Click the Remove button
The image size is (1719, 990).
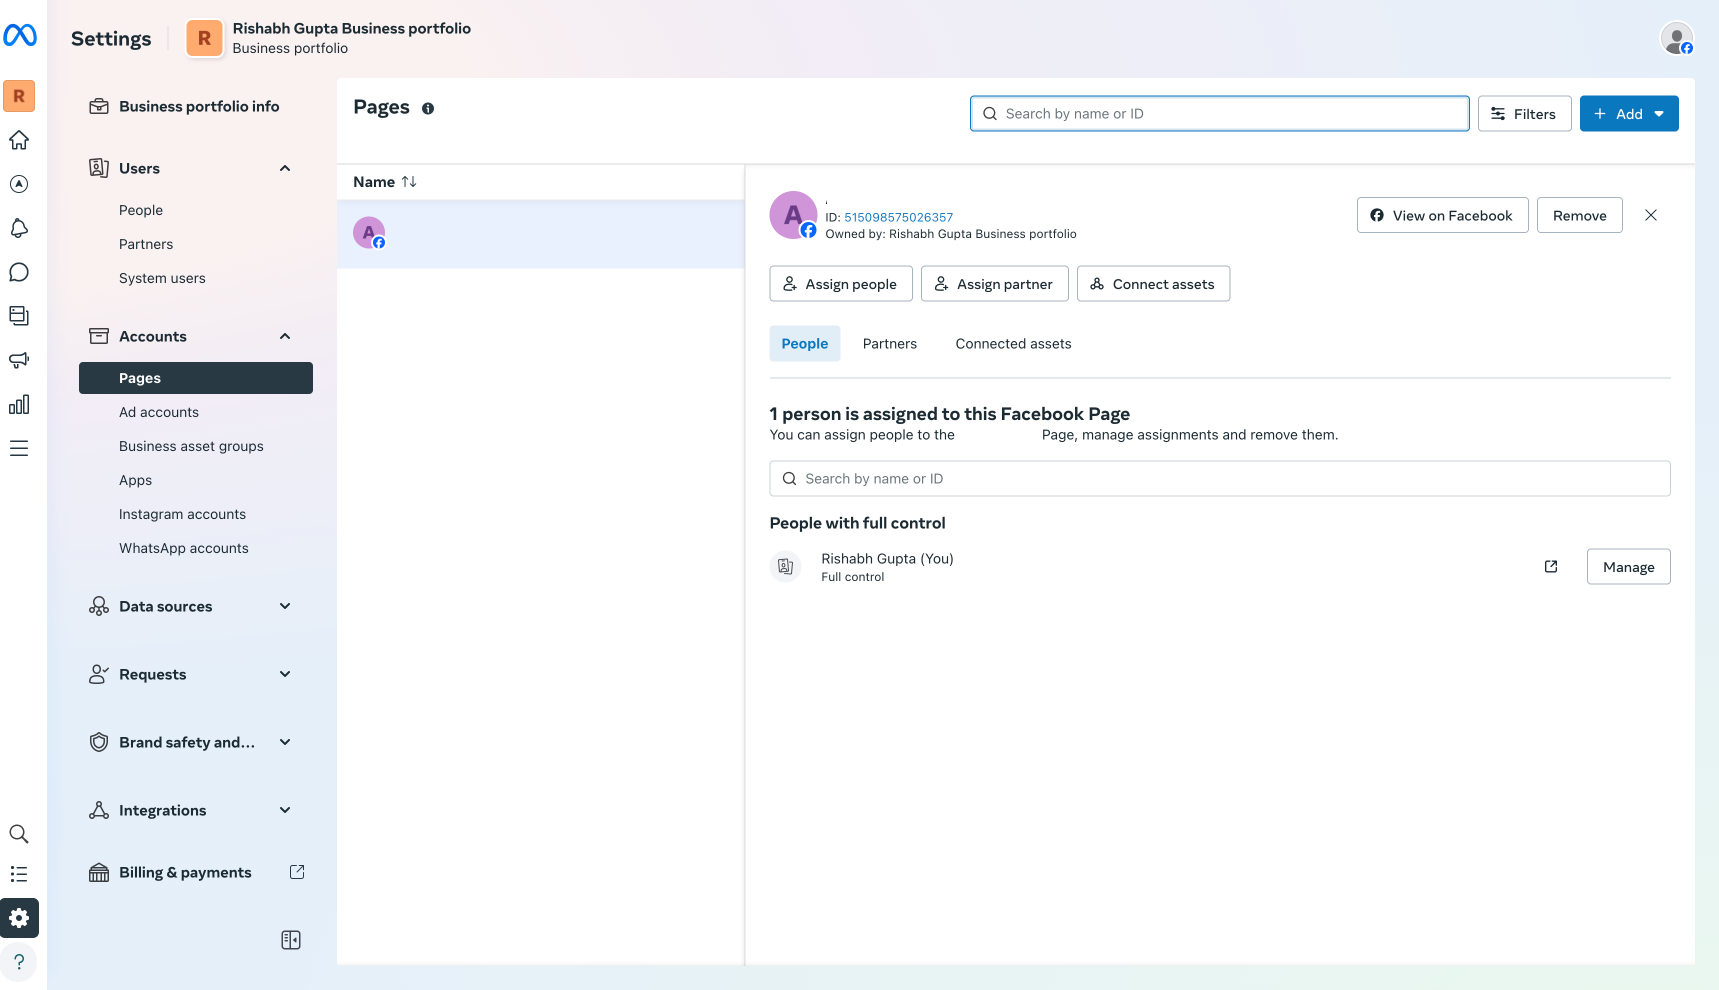pyautogui.click(x=1580, y=215)
